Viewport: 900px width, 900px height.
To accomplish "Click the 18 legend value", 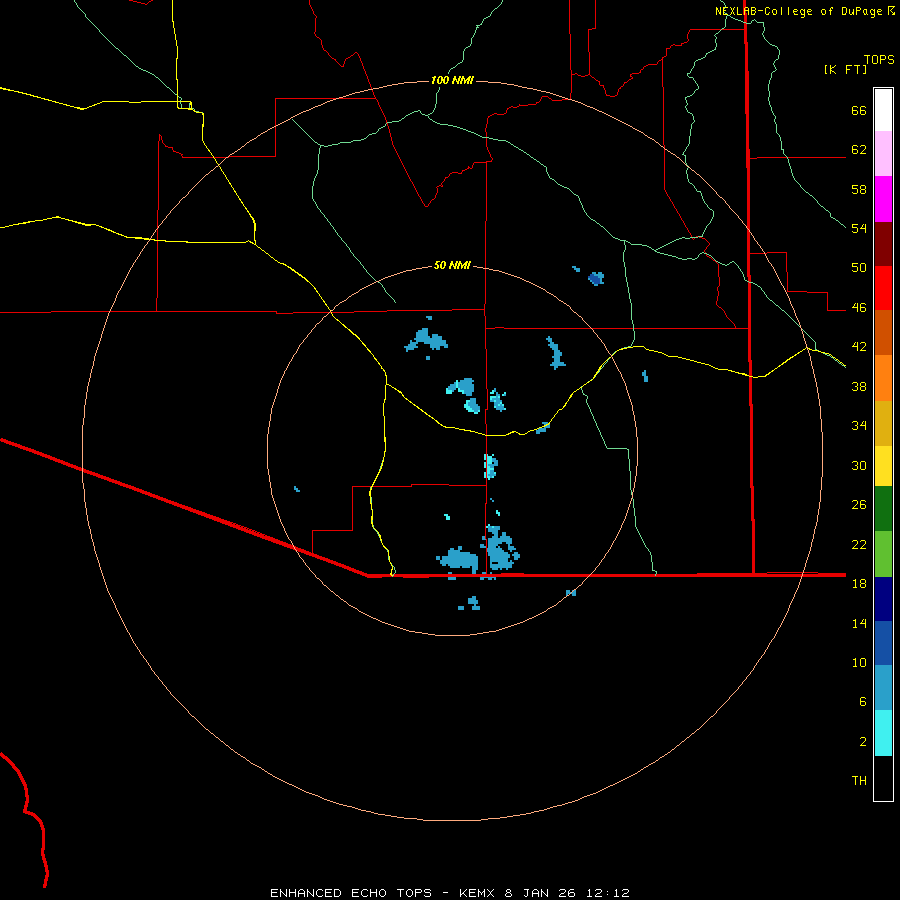I will pos(859,584).
